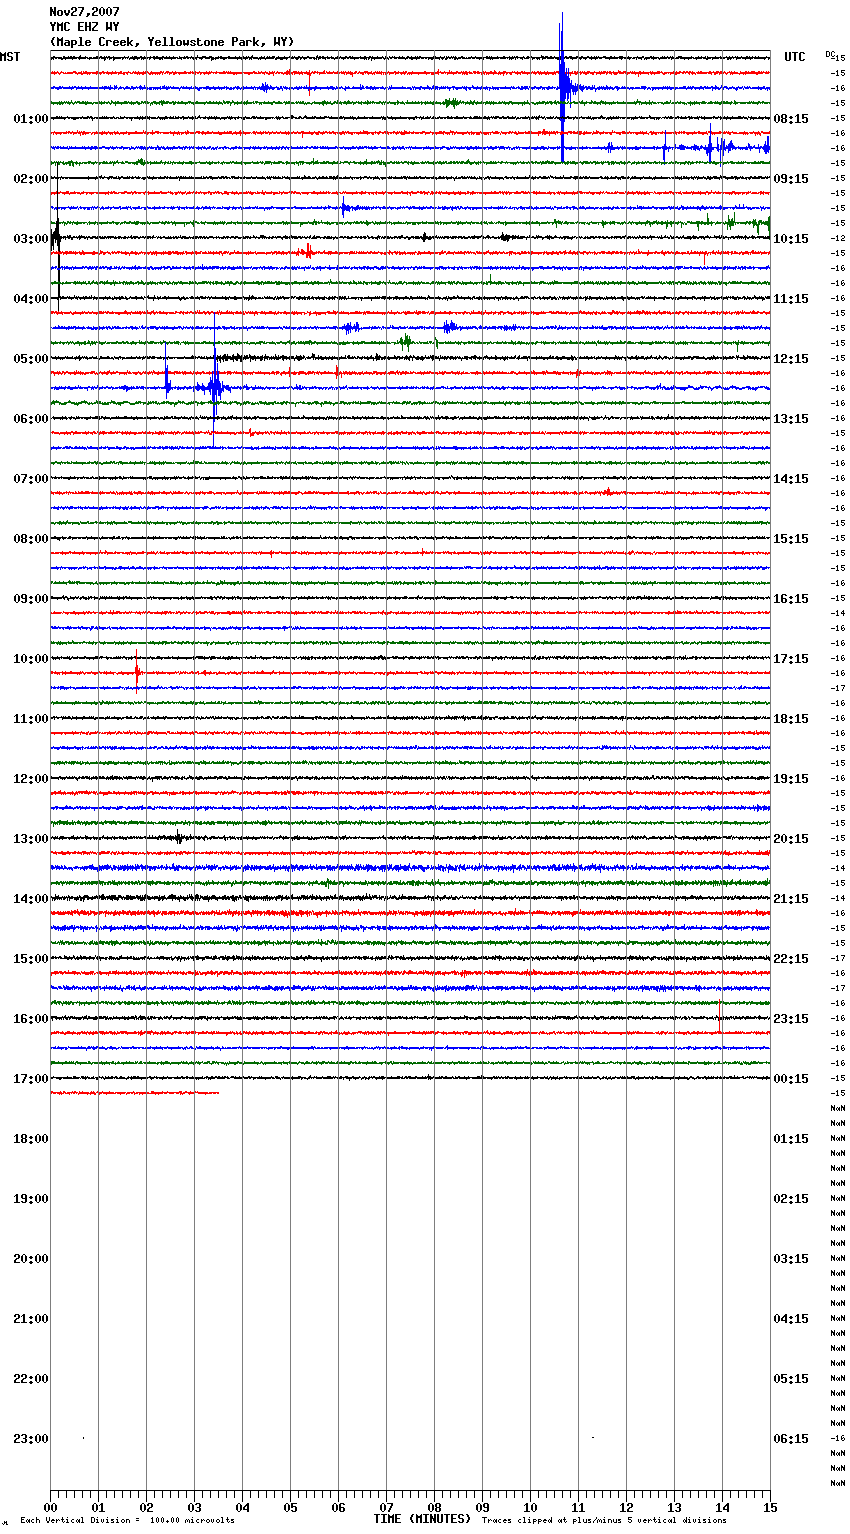Select minute 03 on the bottom axis
Screen dimensions: 850x1534
click(x=194, y=1507)
